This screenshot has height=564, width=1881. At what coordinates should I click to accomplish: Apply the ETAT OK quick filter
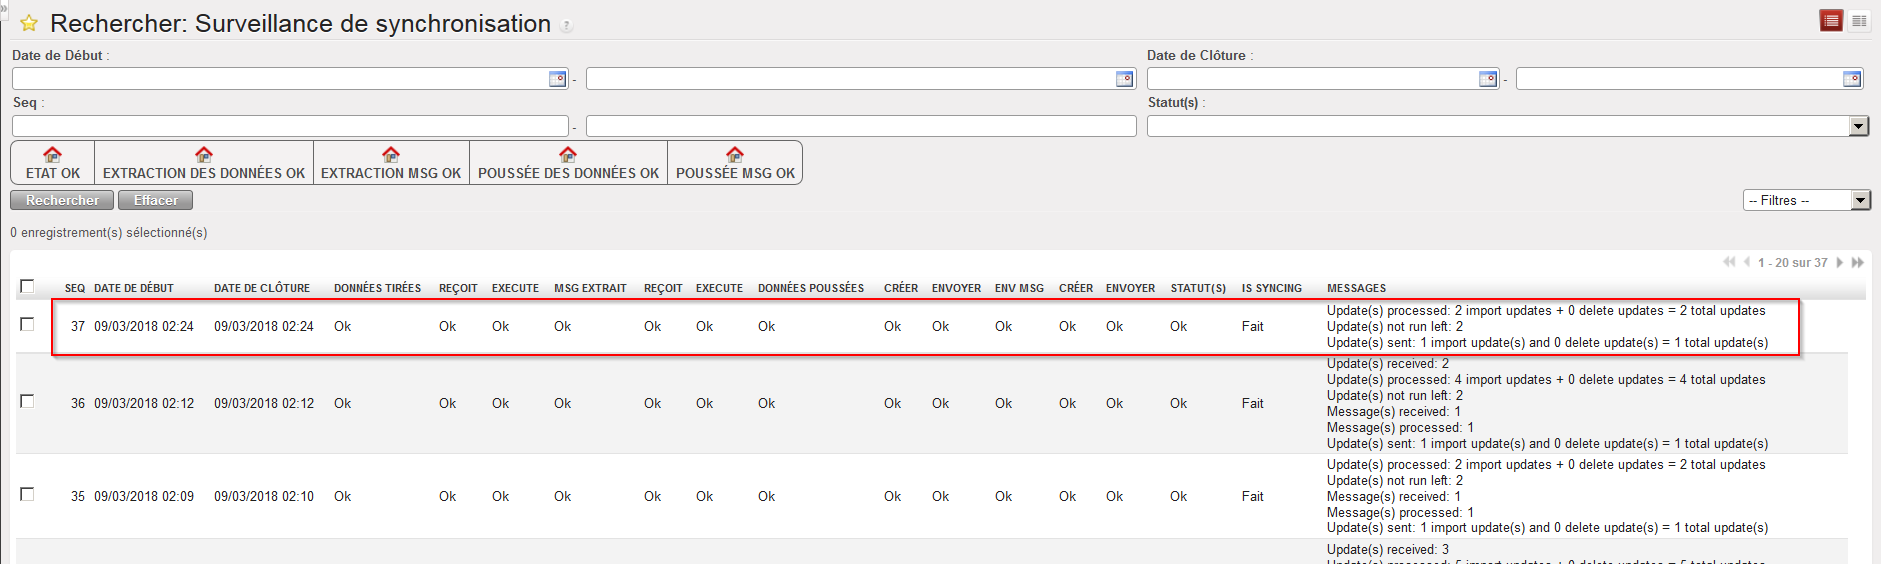pos(53,163)
